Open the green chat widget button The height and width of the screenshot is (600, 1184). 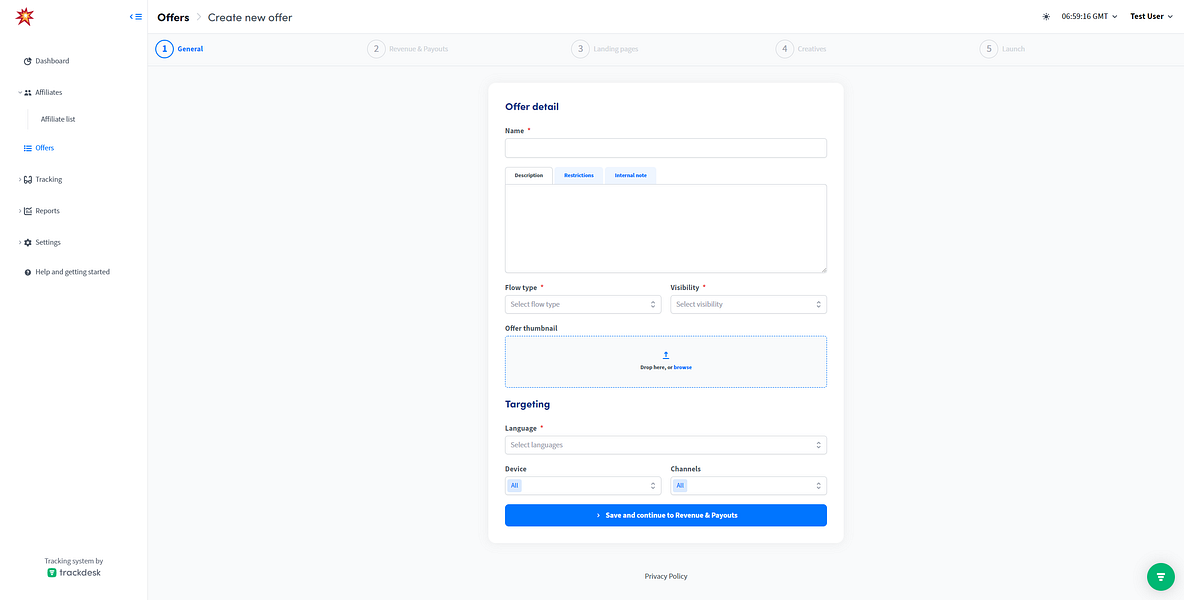coord(1161,577)
